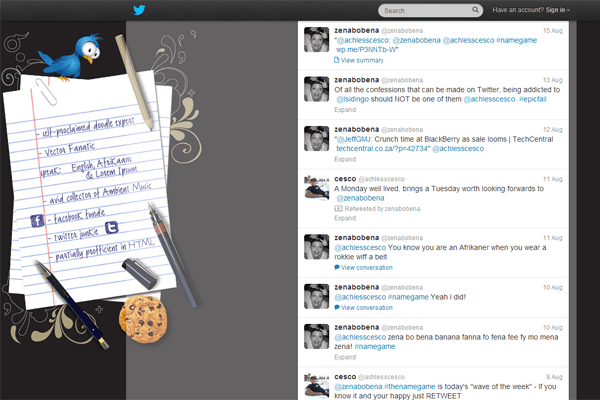Click zenabobena avatar on 13 Aug tweet
The width and height of the screenshot is (600, 400).
(x=316, y=89)
